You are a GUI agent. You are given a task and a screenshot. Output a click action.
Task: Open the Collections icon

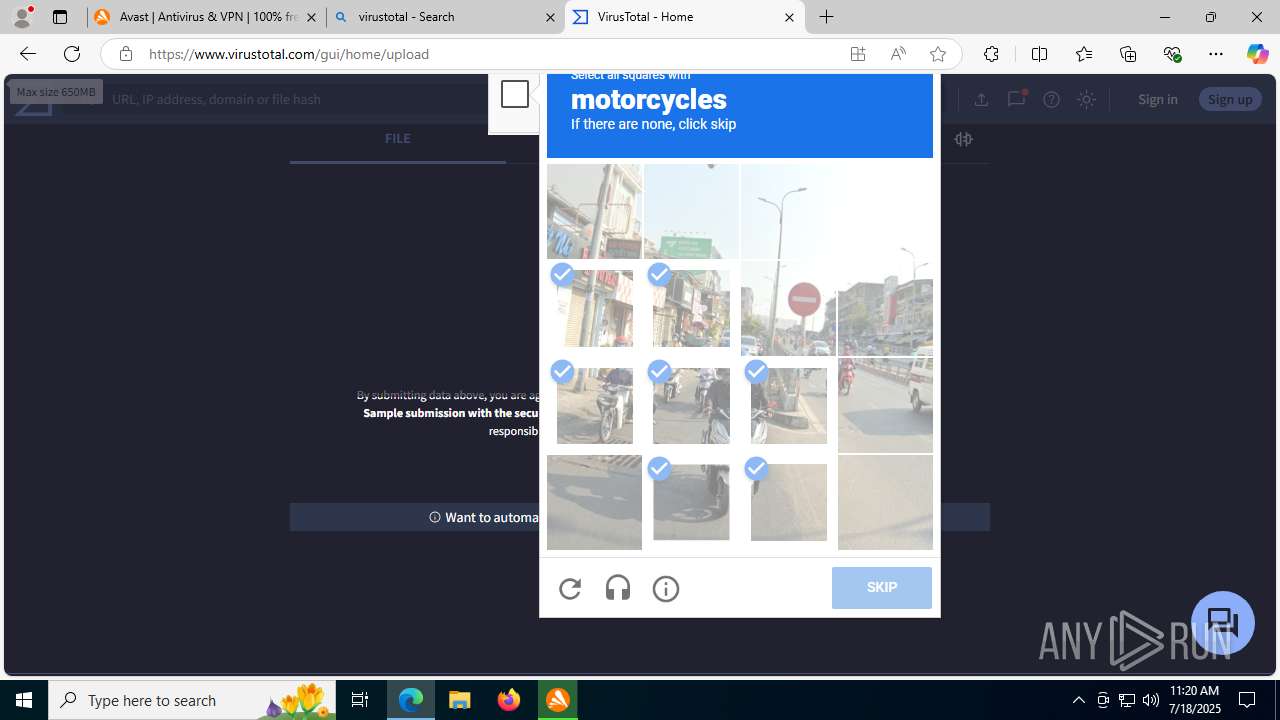point(1128,54)
